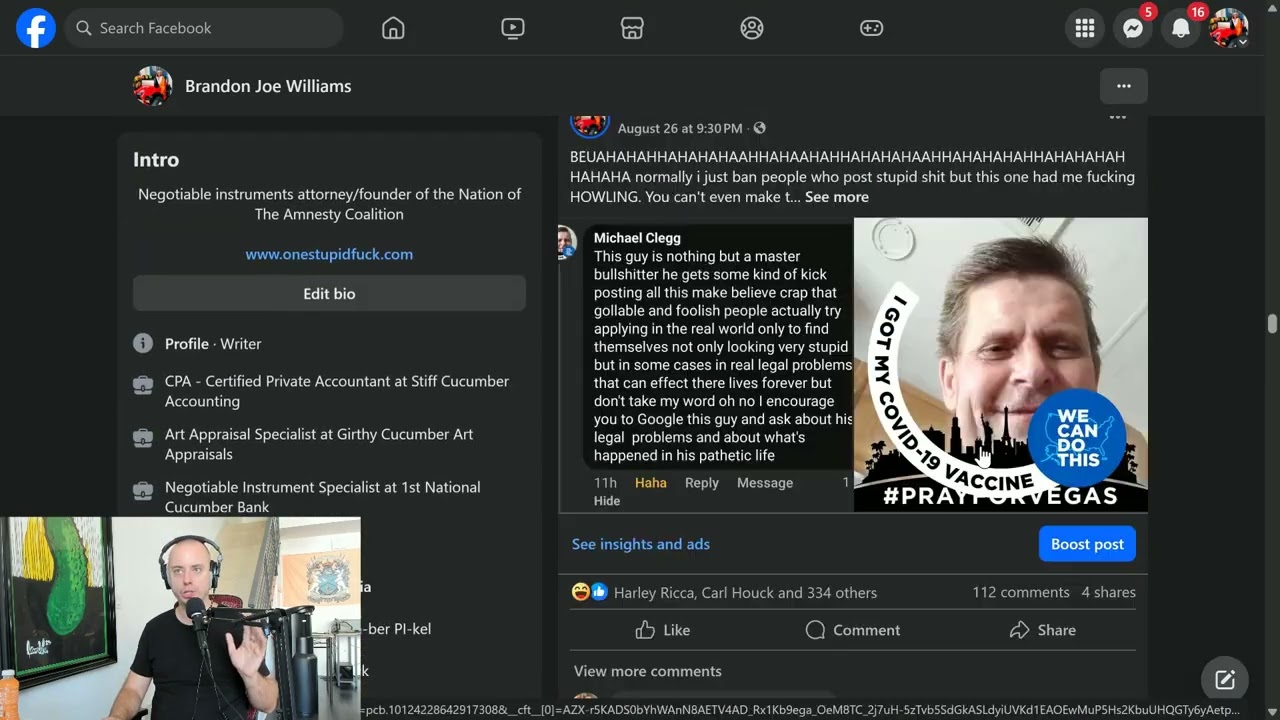Open the www.onestupidfuck.com link

[329, 254]
